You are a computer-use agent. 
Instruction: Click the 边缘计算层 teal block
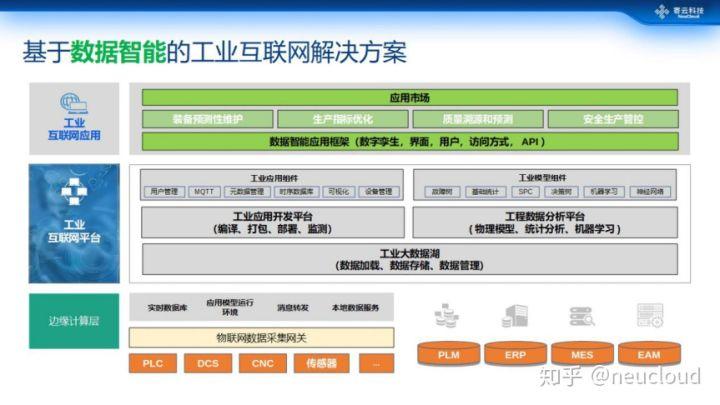coord(74,321)
